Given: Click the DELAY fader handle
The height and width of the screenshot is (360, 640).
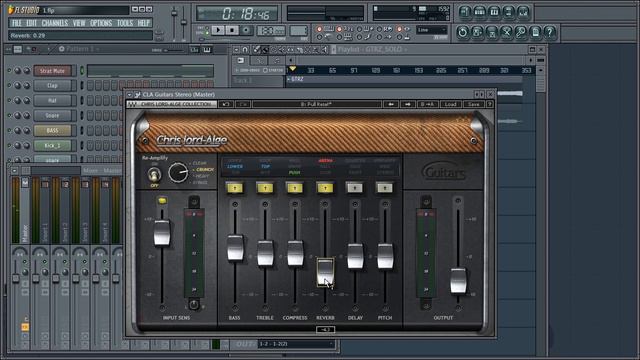Looking at the screenshot, I should click(x=355, y=256).
